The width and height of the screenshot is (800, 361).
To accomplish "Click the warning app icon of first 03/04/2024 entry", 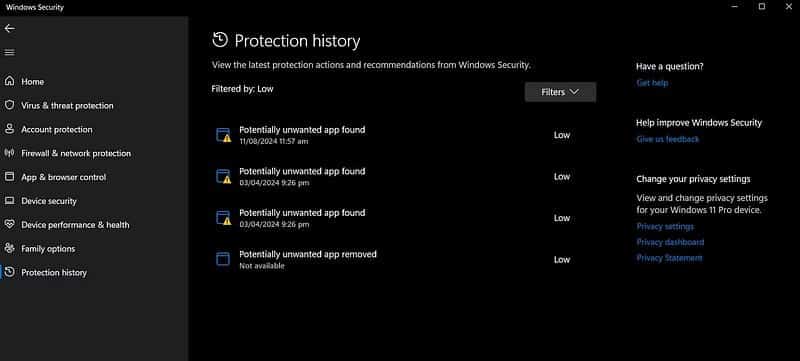I will point(223,176).
